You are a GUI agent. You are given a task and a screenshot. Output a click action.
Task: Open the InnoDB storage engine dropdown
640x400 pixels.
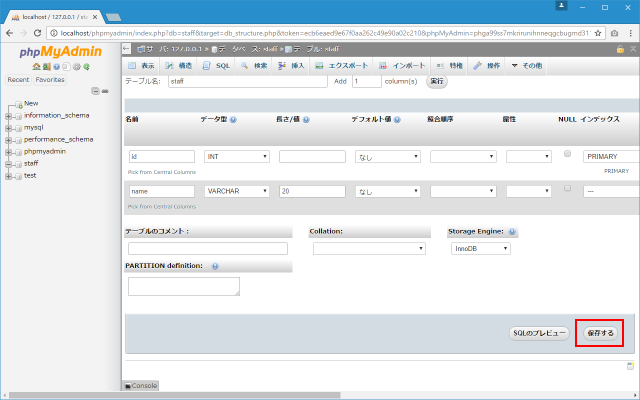click(481, 248)
